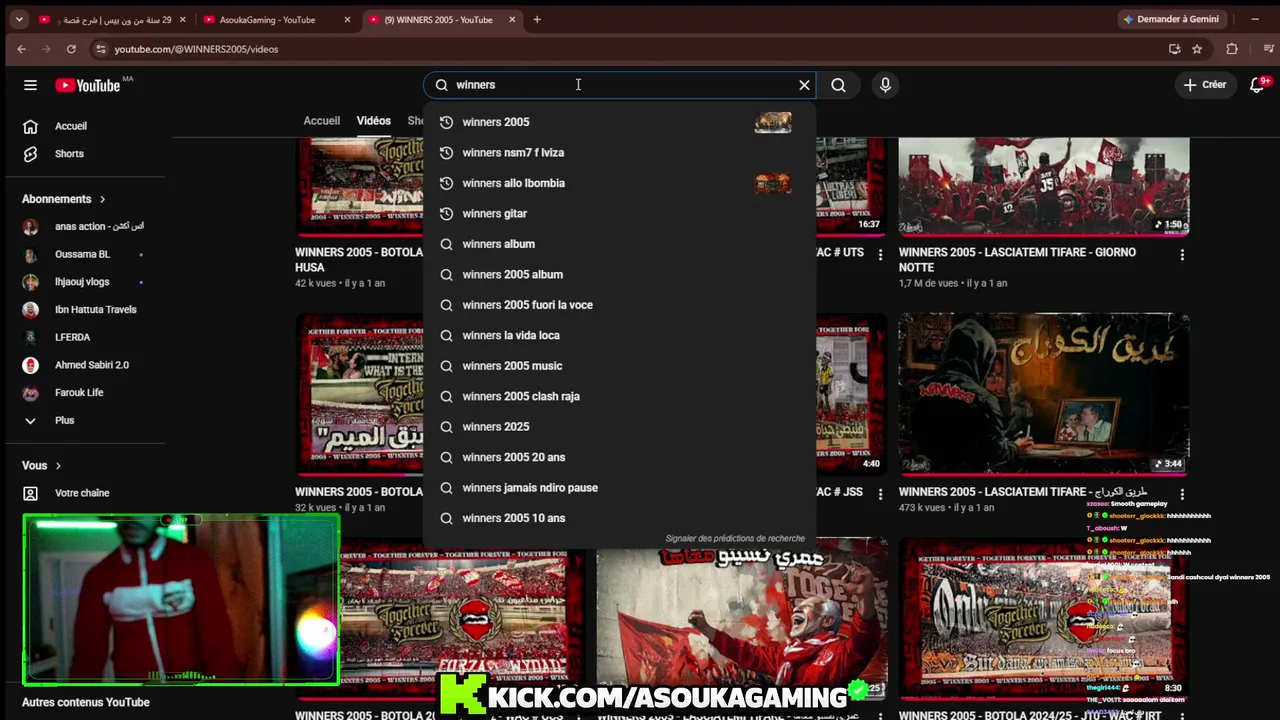Open video options beside 'AC # UTS'
The height and width of the screenshot is (720, 1280).
click(880, 255)
